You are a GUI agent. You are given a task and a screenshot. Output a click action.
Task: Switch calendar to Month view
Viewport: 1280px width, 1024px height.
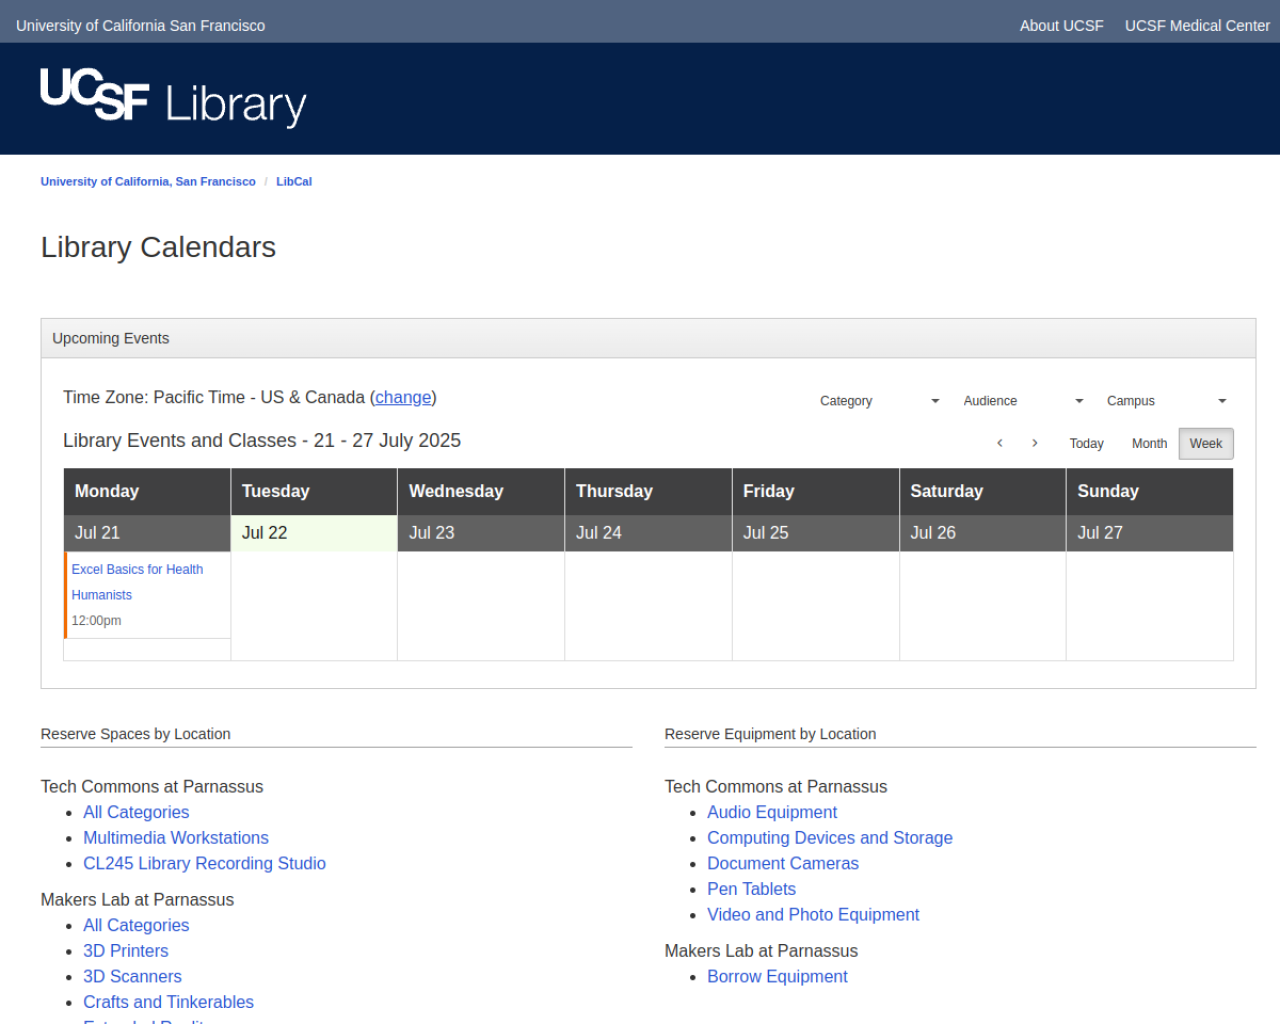1149,443
